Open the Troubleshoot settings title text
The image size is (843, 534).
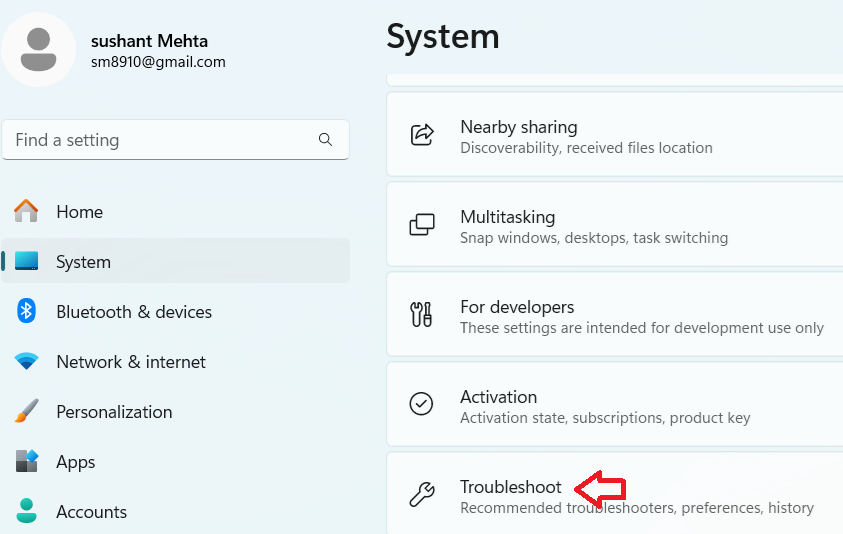510,487
